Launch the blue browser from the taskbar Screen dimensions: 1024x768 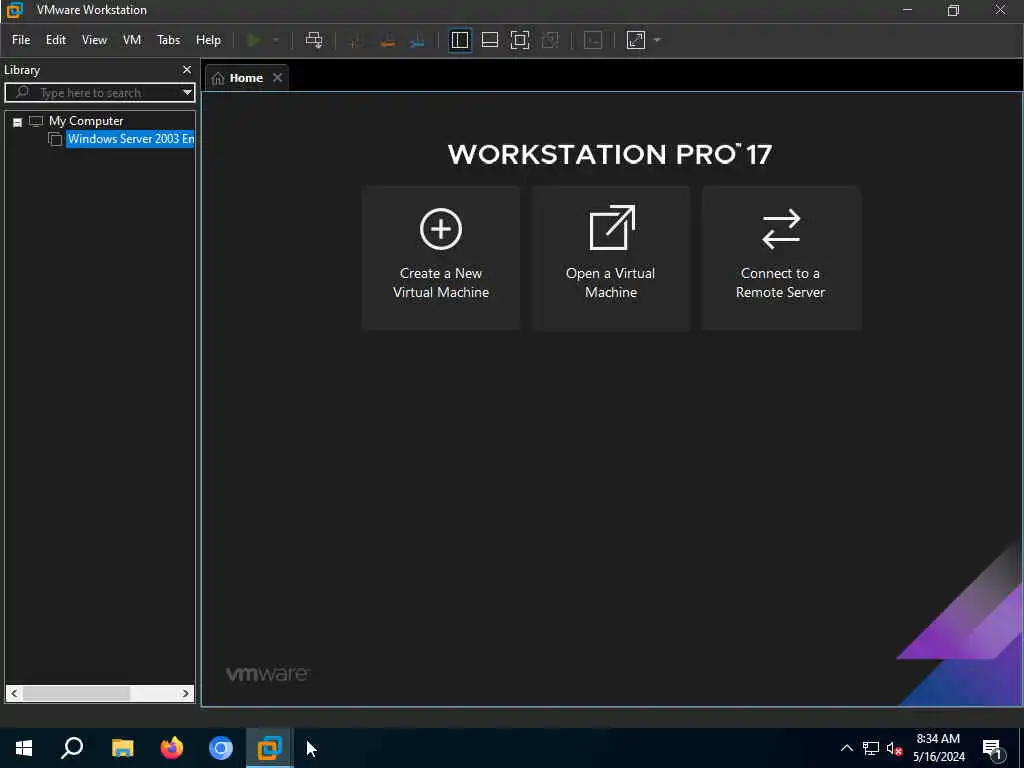[221, 748]
